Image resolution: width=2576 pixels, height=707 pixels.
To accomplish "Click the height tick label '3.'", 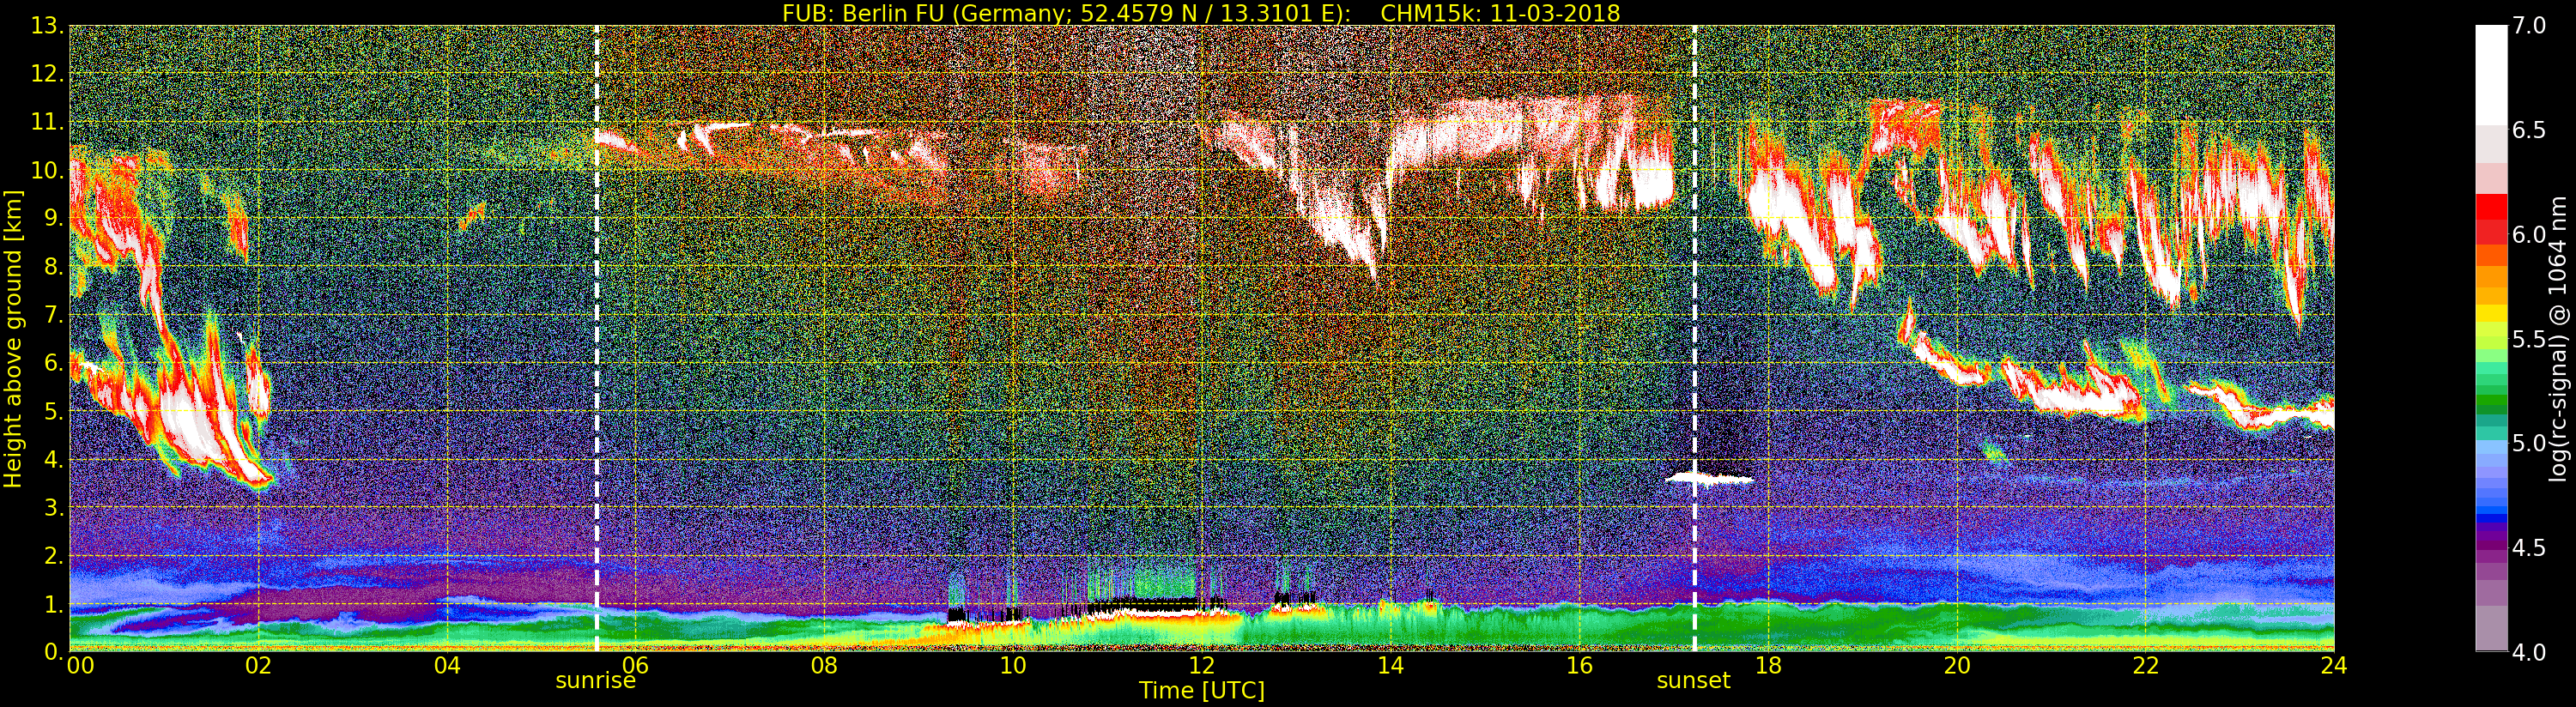I will click(x=54, y=507).
